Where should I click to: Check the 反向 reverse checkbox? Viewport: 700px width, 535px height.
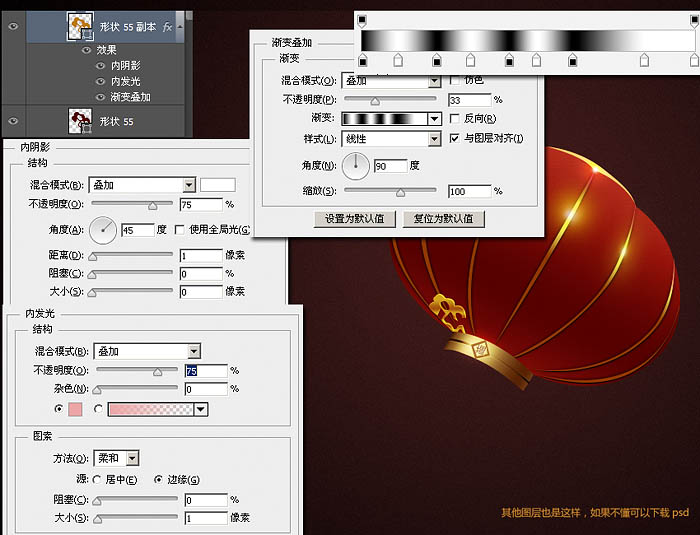coord(454,118)
